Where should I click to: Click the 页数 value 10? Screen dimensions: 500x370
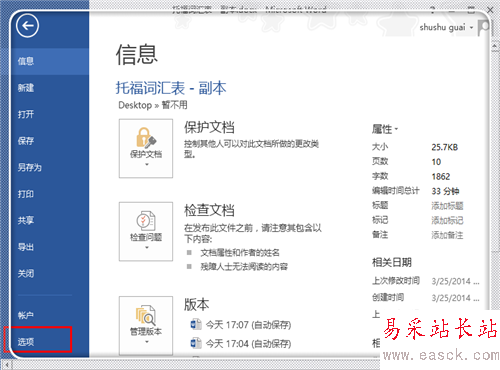coord(436,162)
